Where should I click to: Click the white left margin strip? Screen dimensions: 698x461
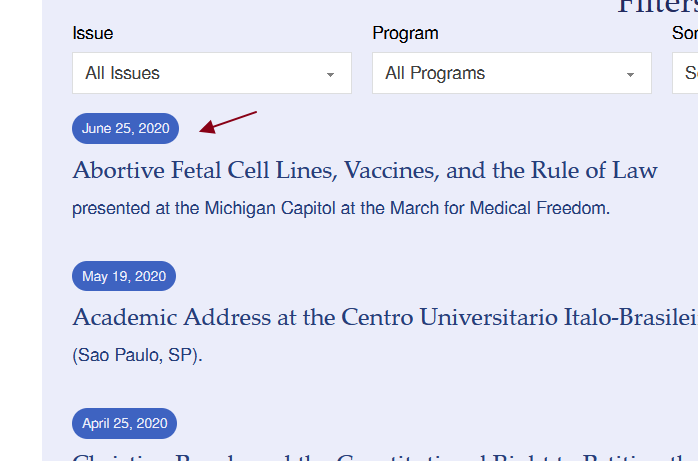point(21,230)
